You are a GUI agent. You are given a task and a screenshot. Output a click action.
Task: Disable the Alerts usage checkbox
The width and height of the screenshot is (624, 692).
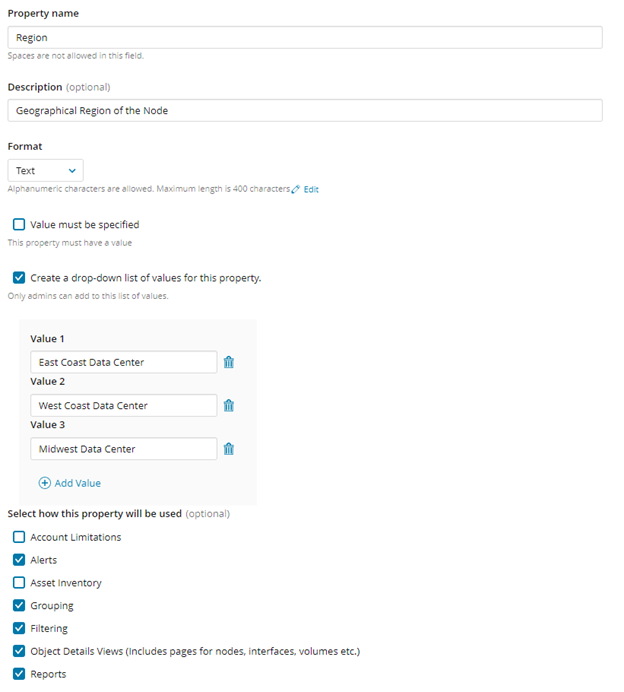pyautogui.click(x=19, y=560)
